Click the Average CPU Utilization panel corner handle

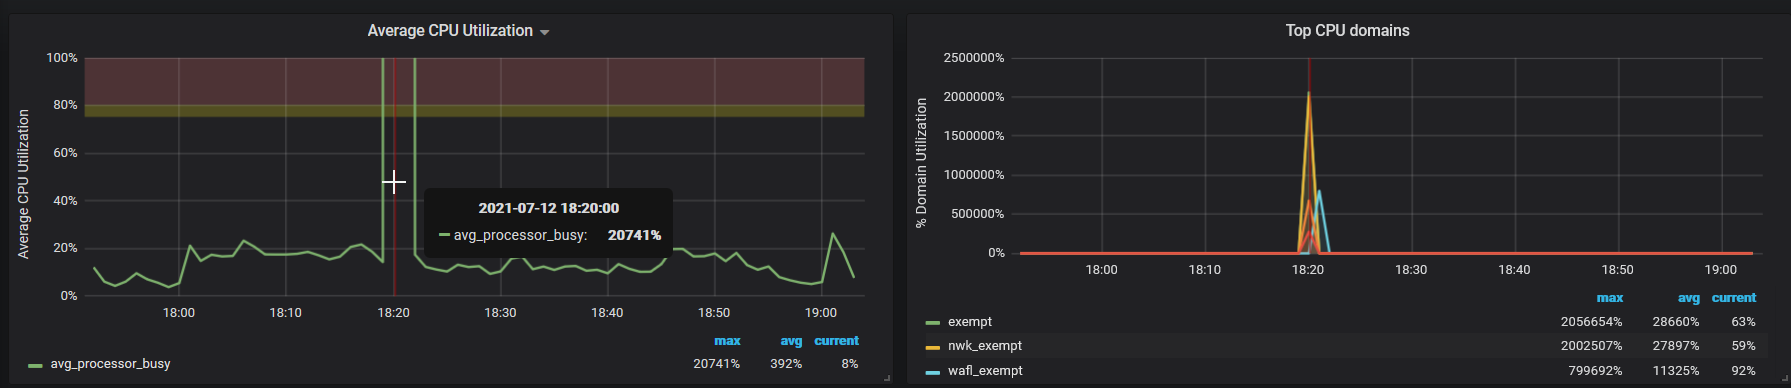point(887,378)
